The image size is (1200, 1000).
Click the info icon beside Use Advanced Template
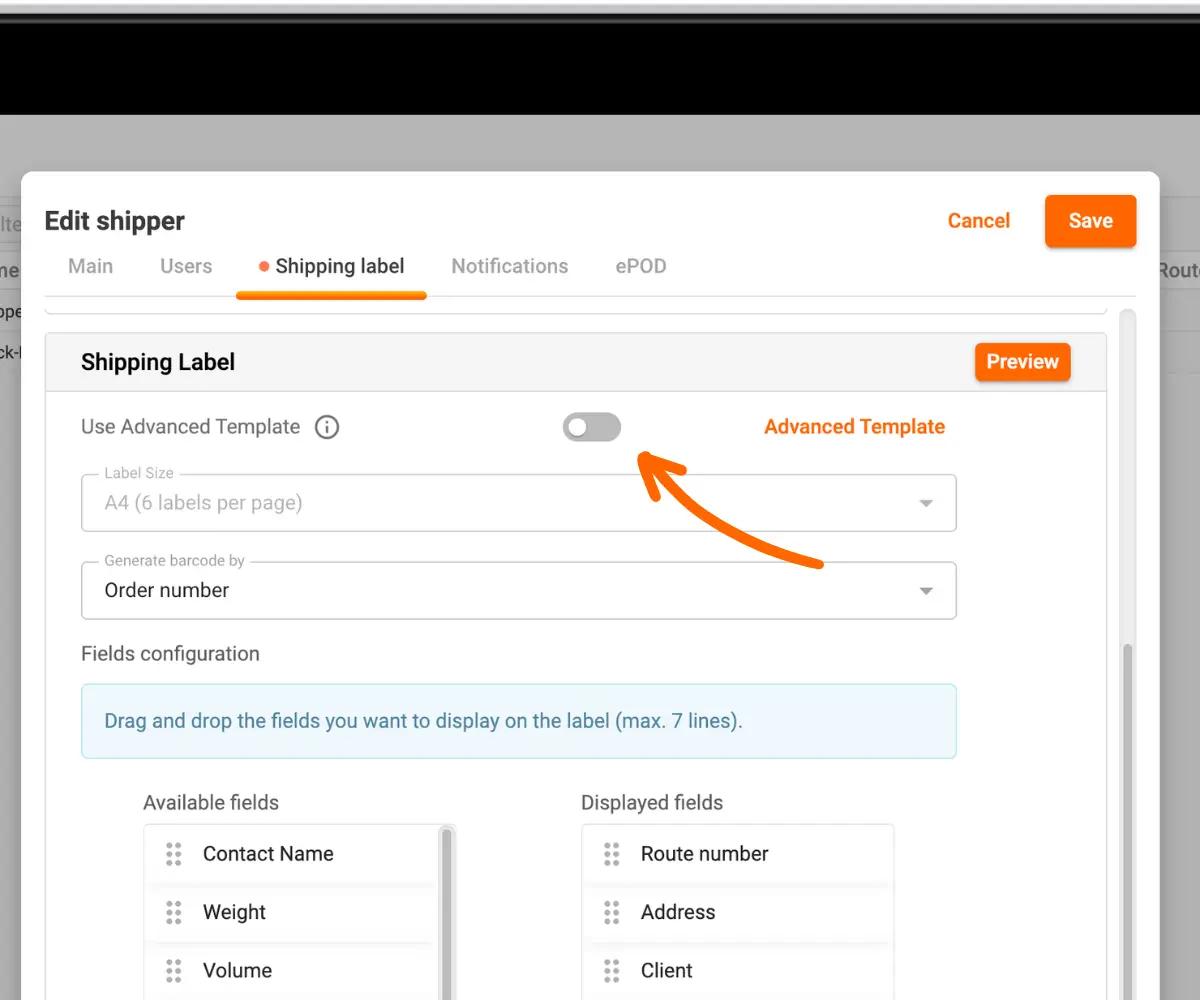click(327, 427)
